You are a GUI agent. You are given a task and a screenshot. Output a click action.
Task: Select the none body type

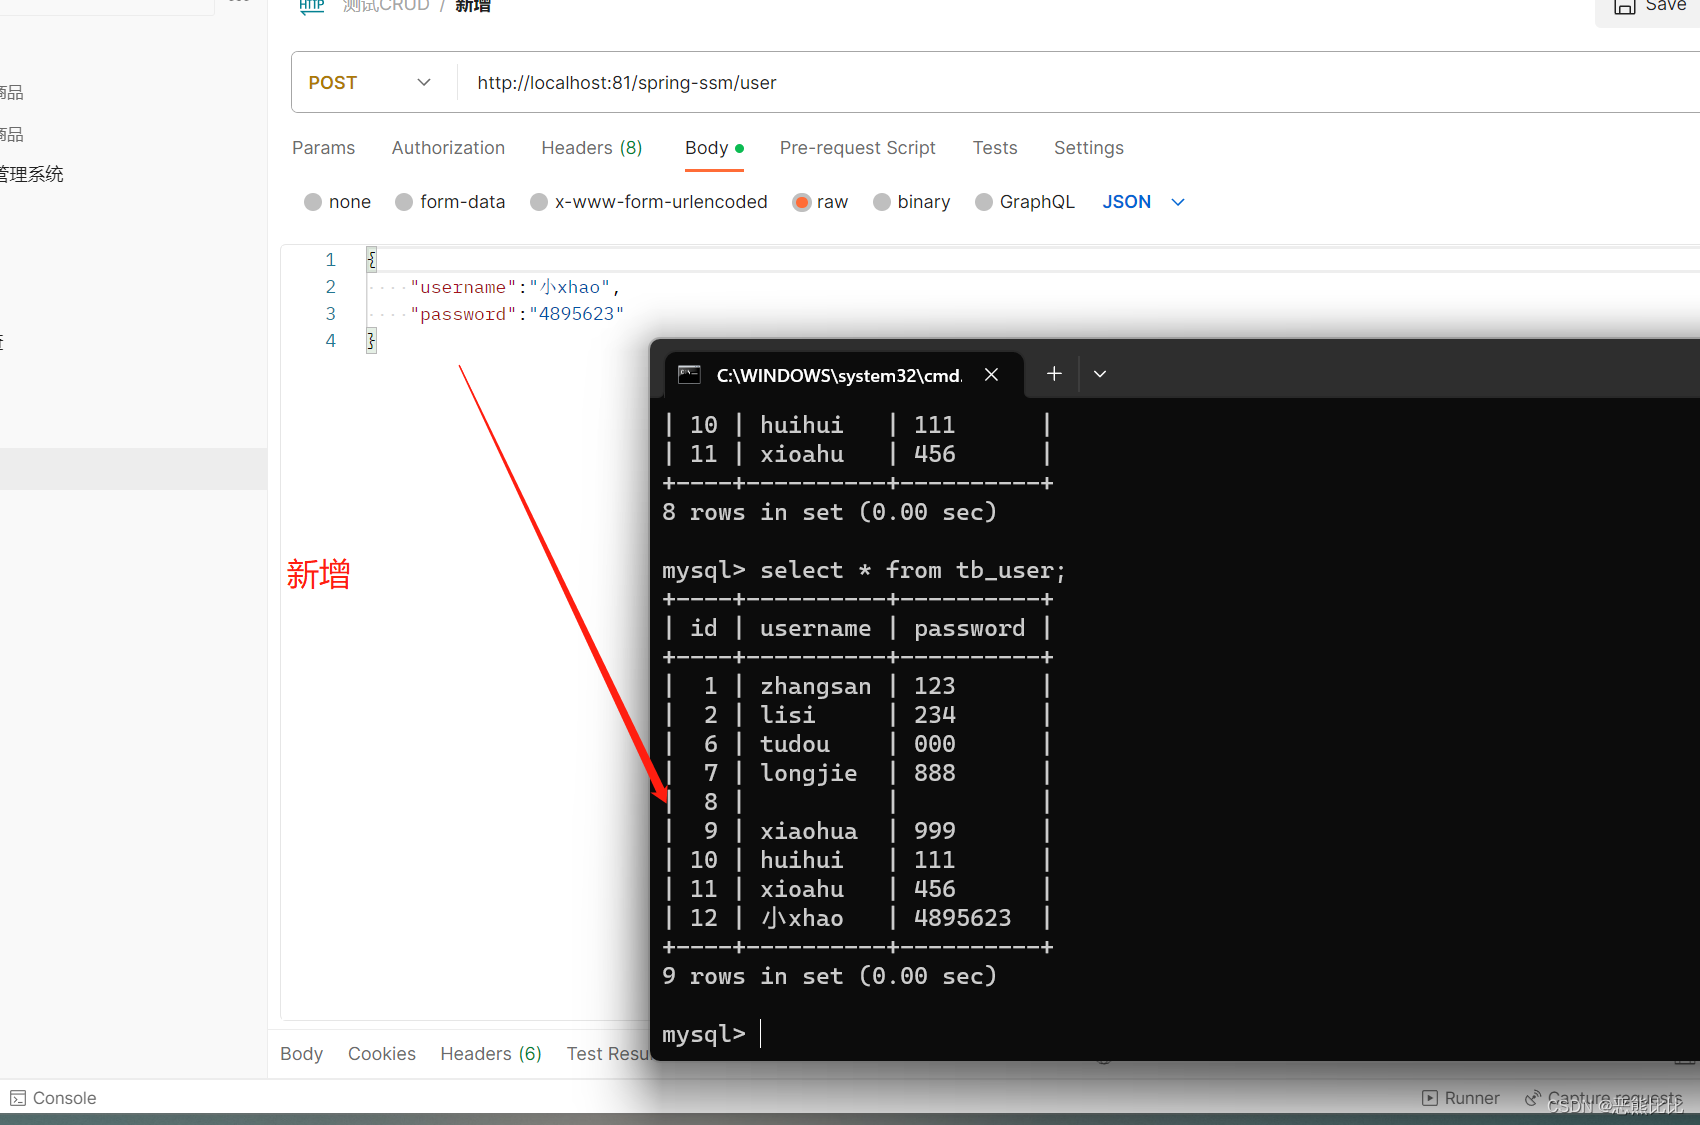(x=337, y=202)
